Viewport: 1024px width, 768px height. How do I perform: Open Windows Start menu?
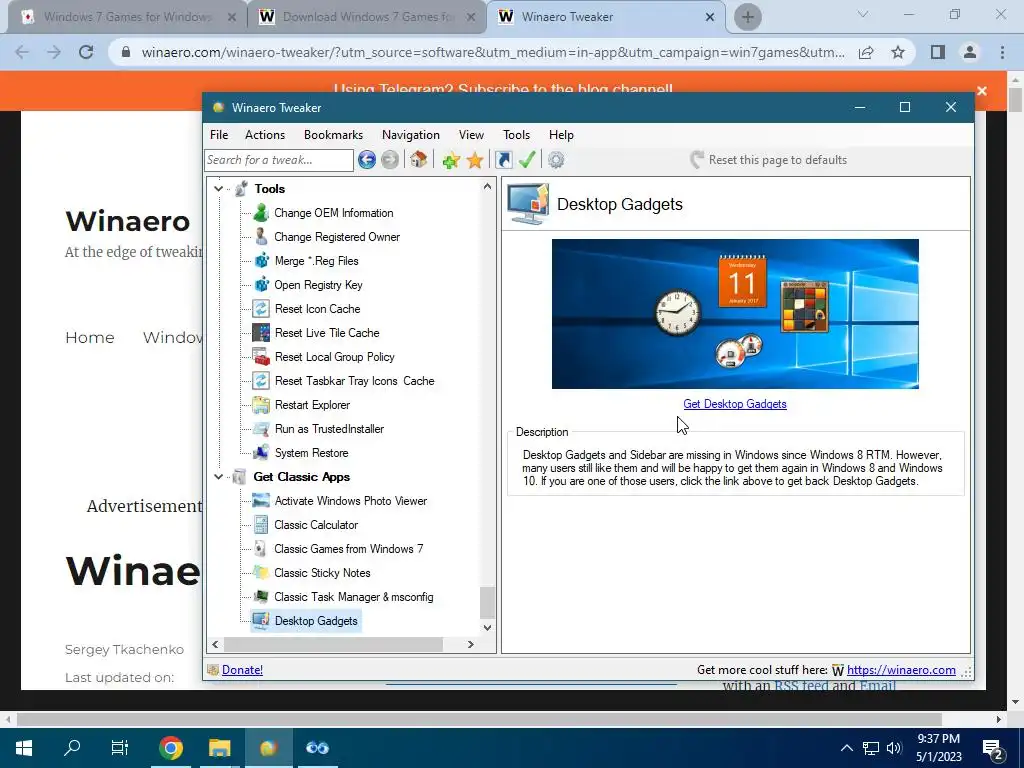coord(24,748)
